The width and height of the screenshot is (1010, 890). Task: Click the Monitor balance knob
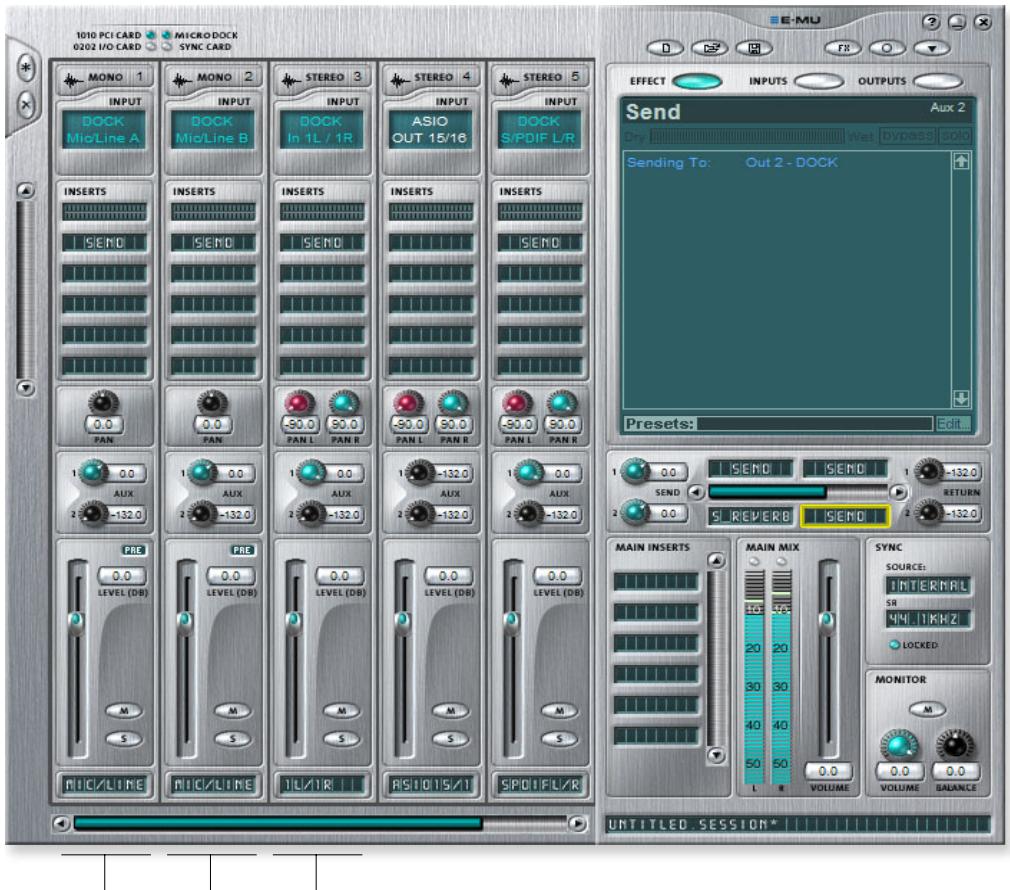tap(955, 746)
